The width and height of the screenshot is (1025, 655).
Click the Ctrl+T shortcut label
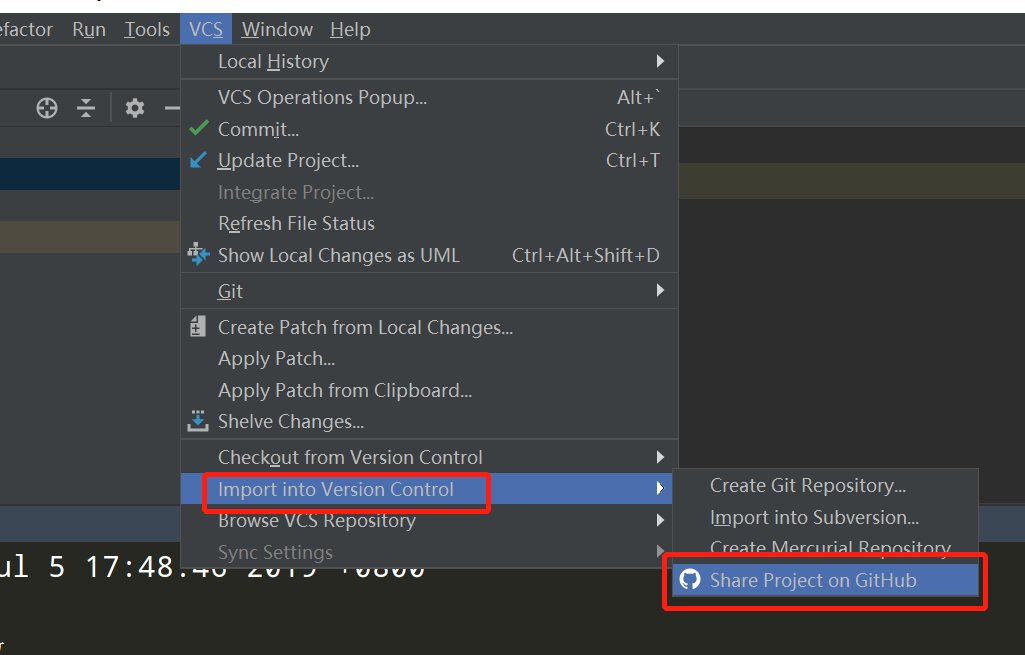pyautogui.click(x=632, y=160)
